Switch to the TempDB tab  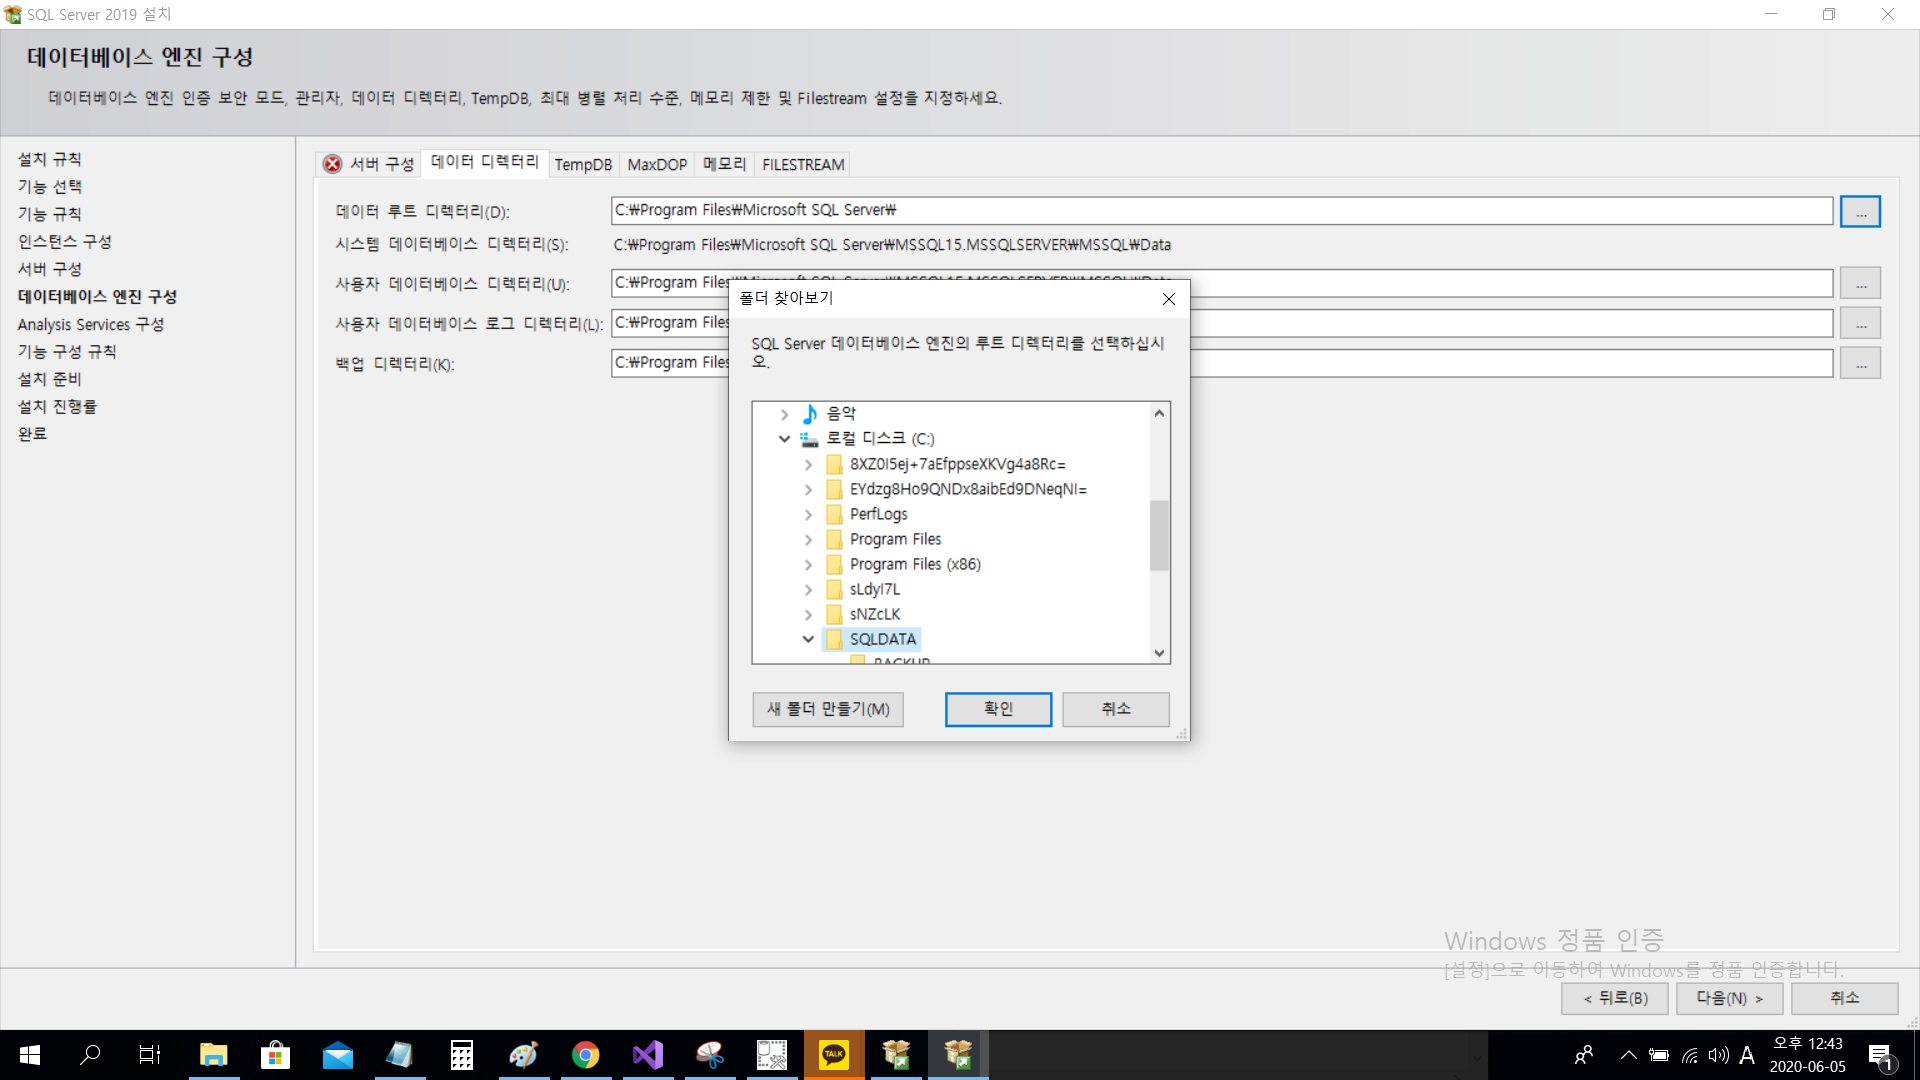(x=583, y=164)
